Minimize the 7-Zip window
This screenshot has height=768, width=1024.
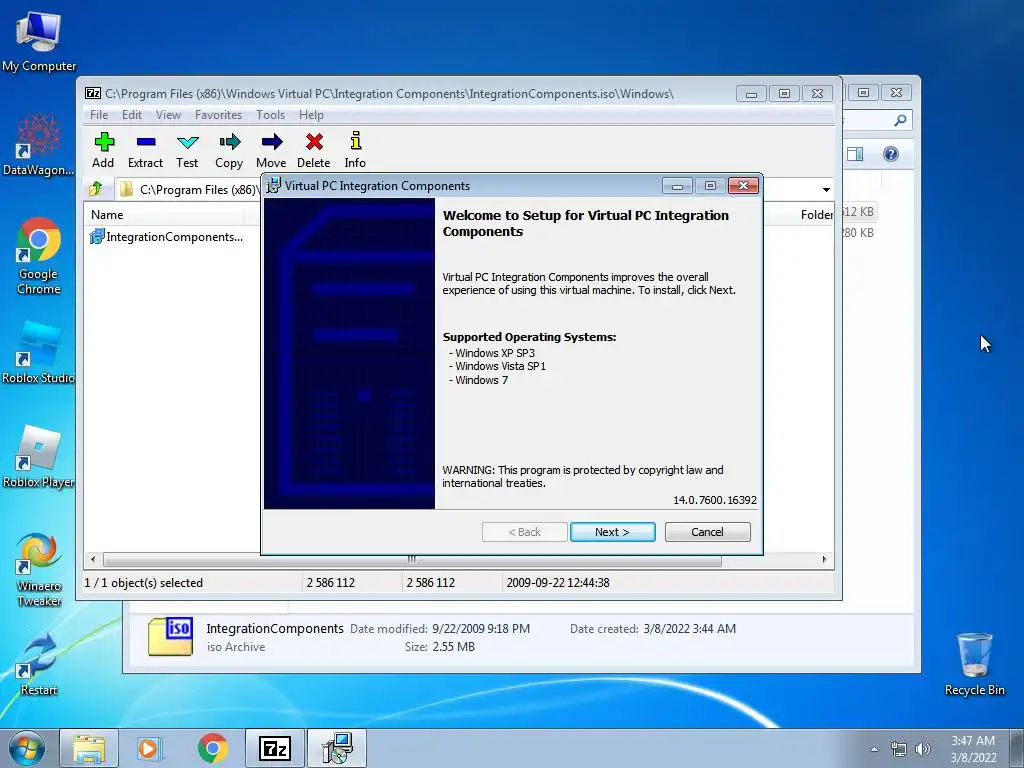pyautogui.click(x=751, y=94)
